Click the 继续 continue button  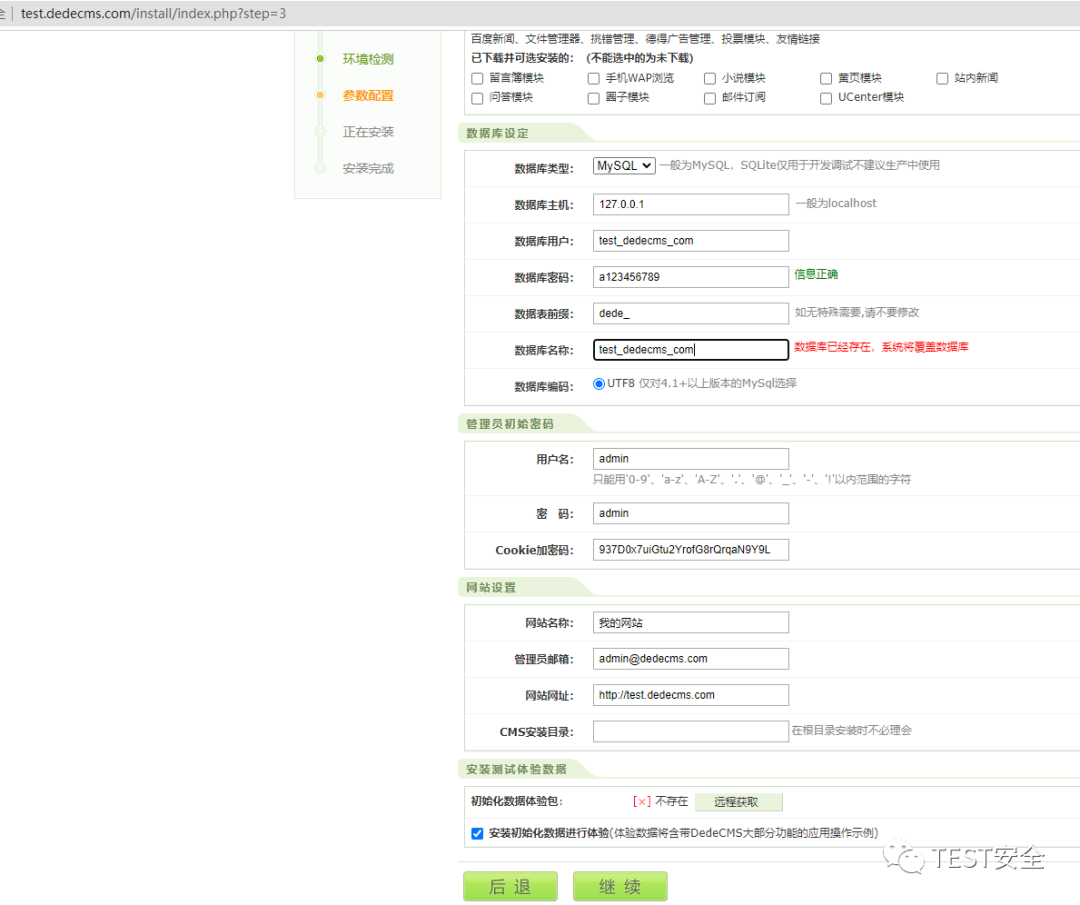pyautogui.click(x=620, y=886)
